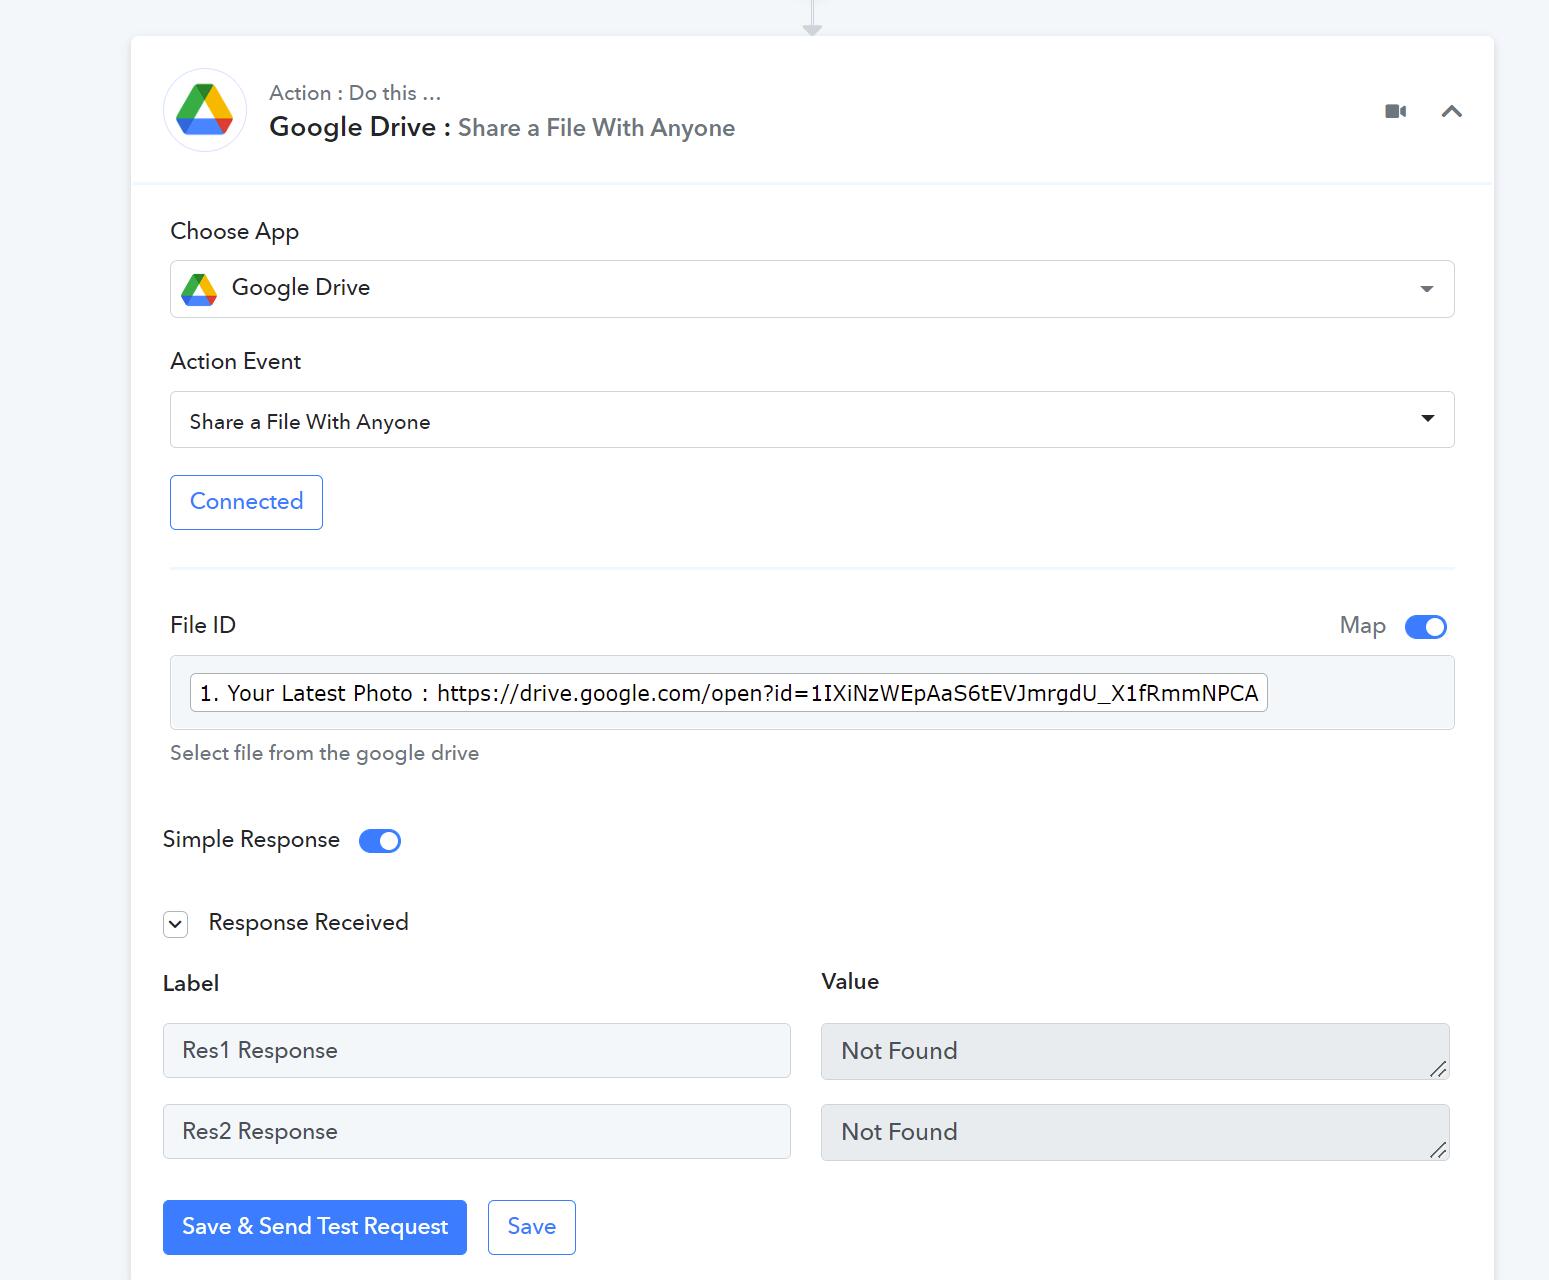The height and width of the screenshot is (1280, 1549).
Task: Click the 'Select file from the google drive' hint
Action: [x=324, y=753]
